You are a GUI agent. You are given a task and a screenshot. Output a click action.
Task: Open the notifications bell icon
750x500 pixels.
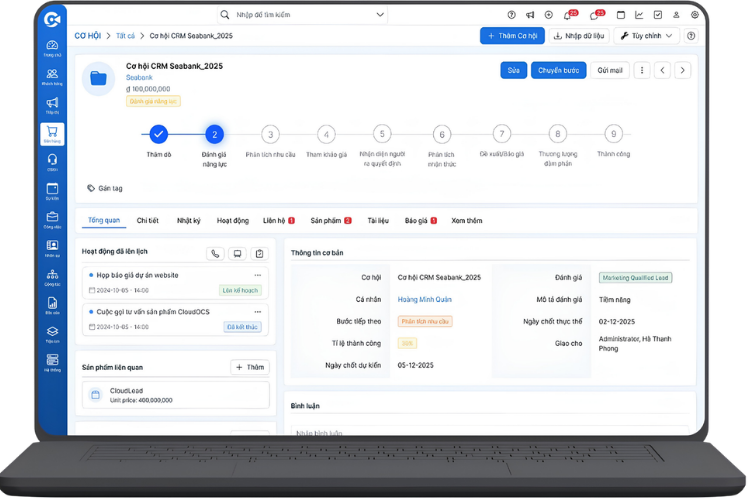(568, 15)
